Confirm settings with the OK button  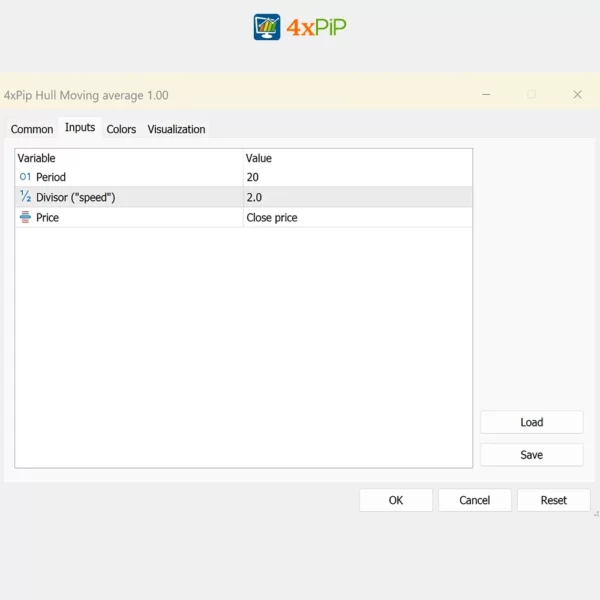click(x=396, y=500)
